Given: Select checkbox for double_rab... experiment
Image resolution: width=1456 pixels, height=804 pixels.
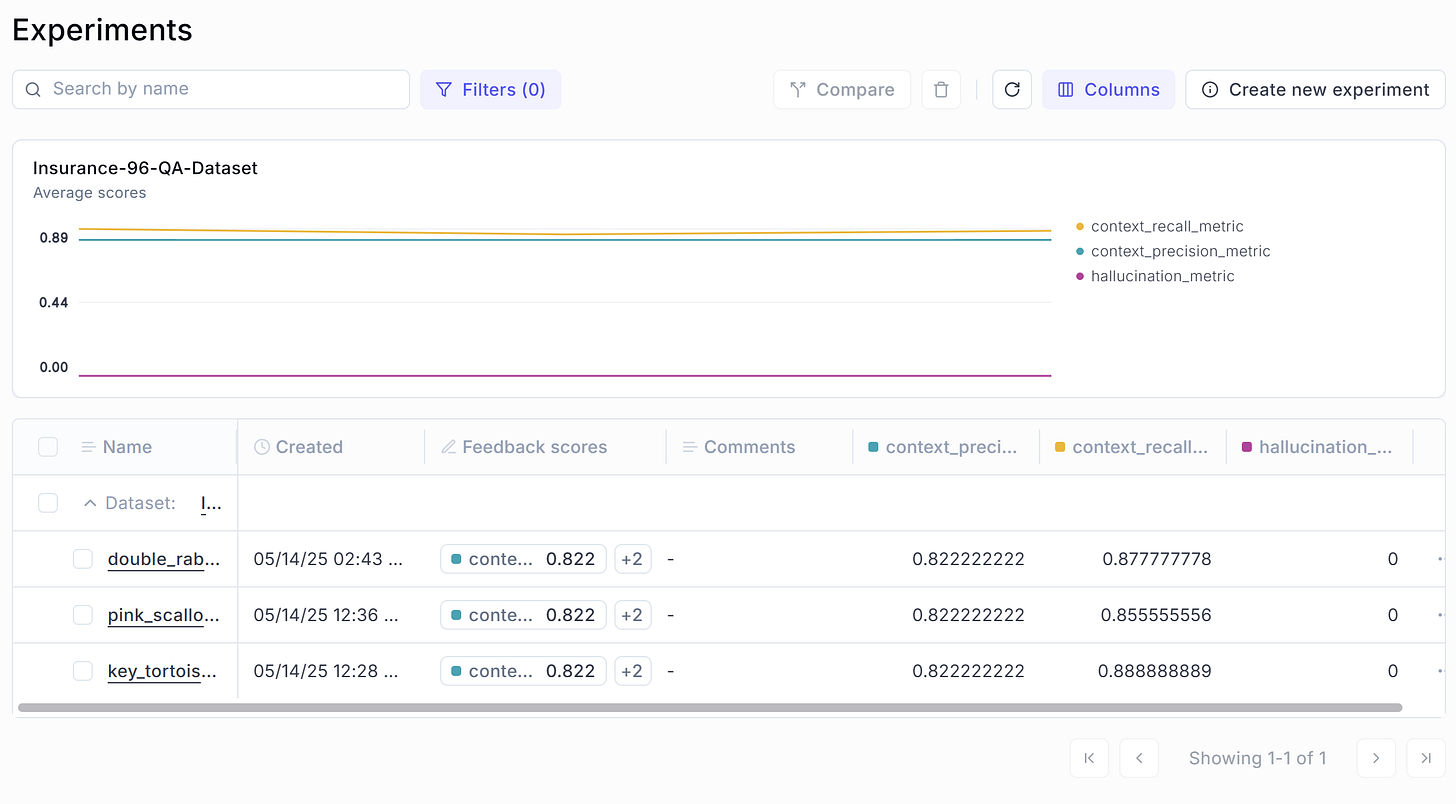Looking at the screenshot, I should [x=83, y=559].
